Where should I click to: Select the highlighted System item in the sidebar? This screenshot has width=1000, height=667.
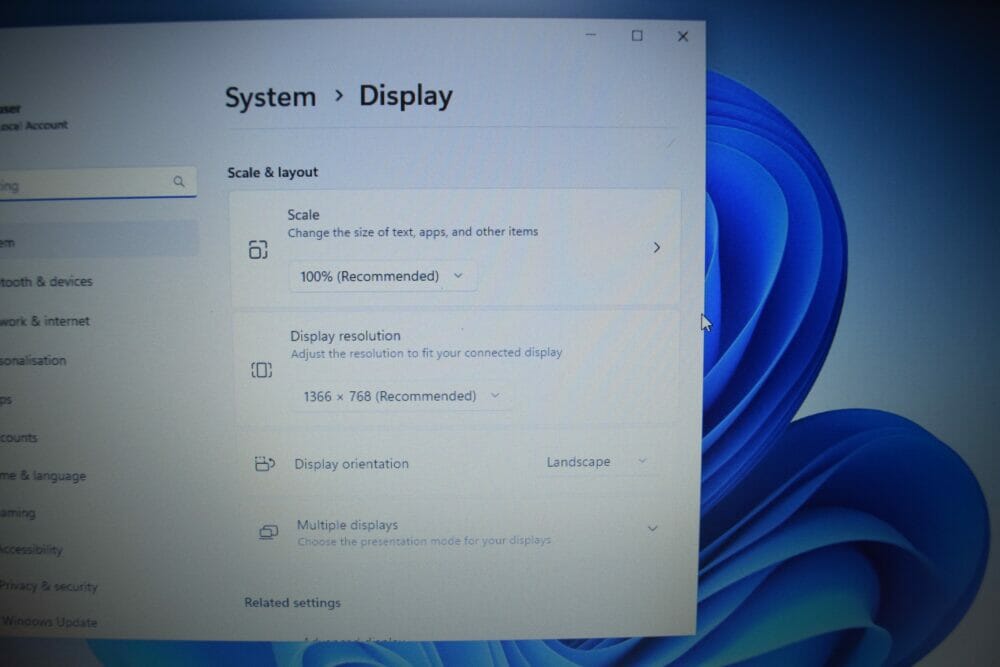(99, 239)
